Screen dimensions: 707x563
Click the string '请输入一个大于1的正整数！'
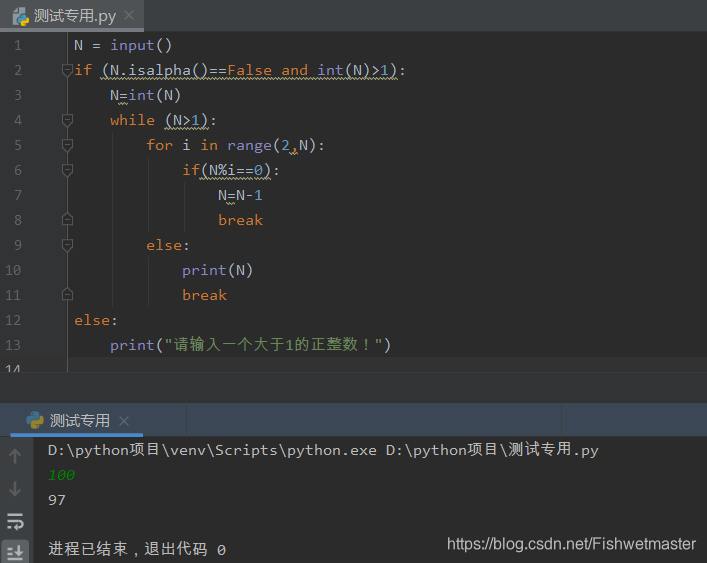pyautogui.click(x=273, y=345)
